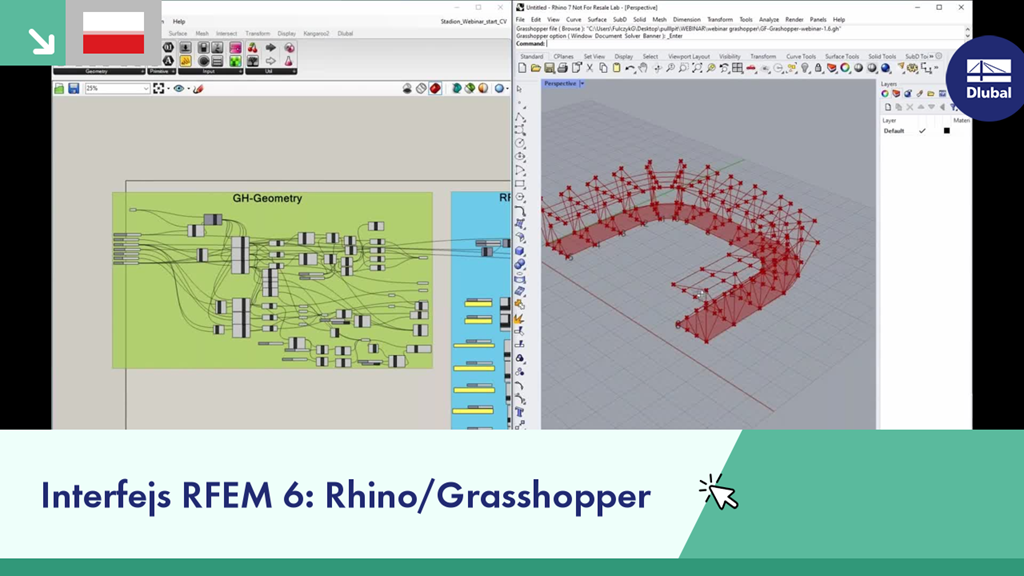Select the Pan hand tool in Rhino toolbar

pos(643,68)
